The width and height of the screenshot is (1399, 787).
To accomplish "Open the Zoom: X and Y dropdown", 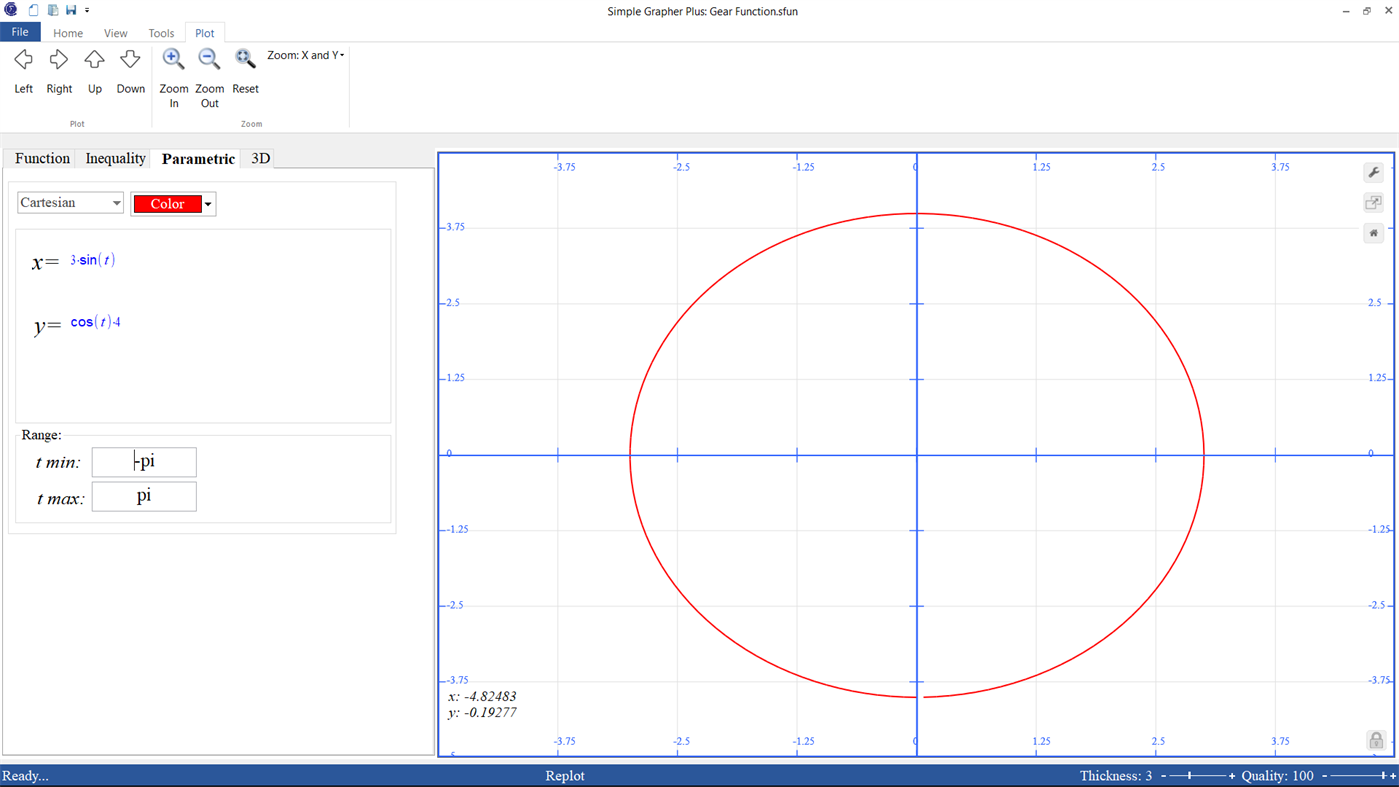I will tap(306, 55).
